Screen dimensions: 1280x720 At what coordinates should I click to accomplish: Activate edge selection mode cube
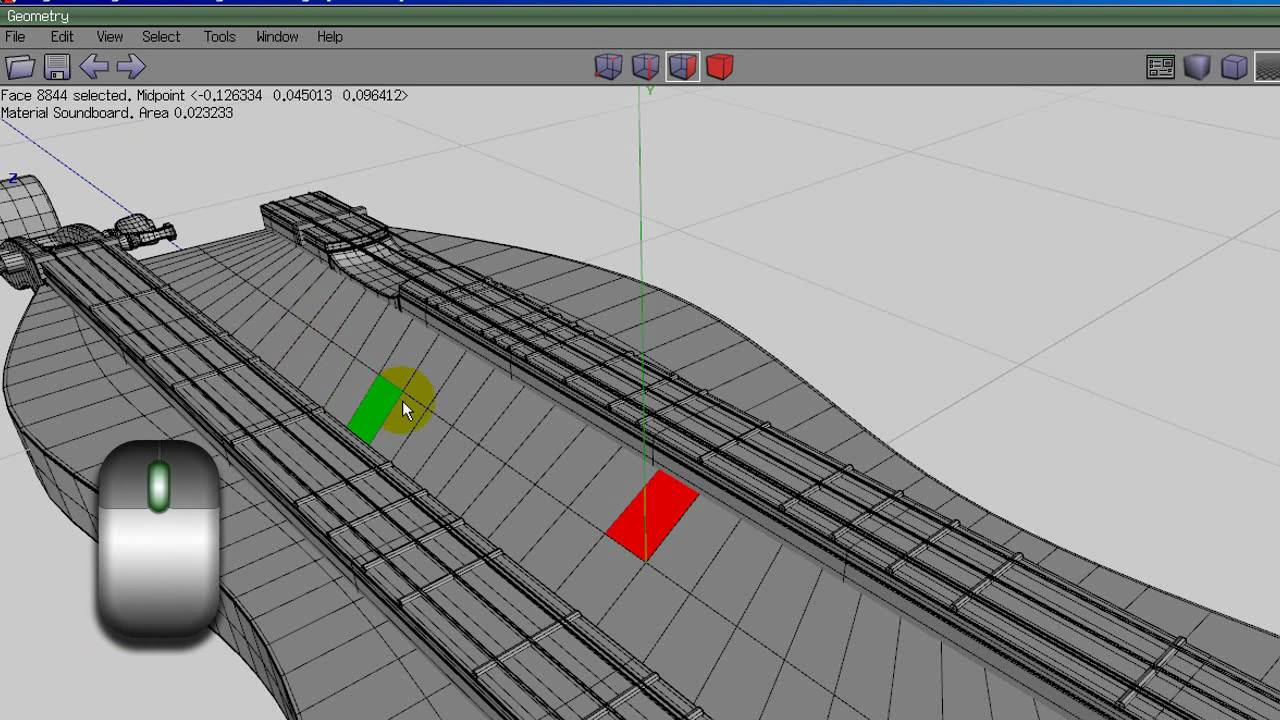645,67
